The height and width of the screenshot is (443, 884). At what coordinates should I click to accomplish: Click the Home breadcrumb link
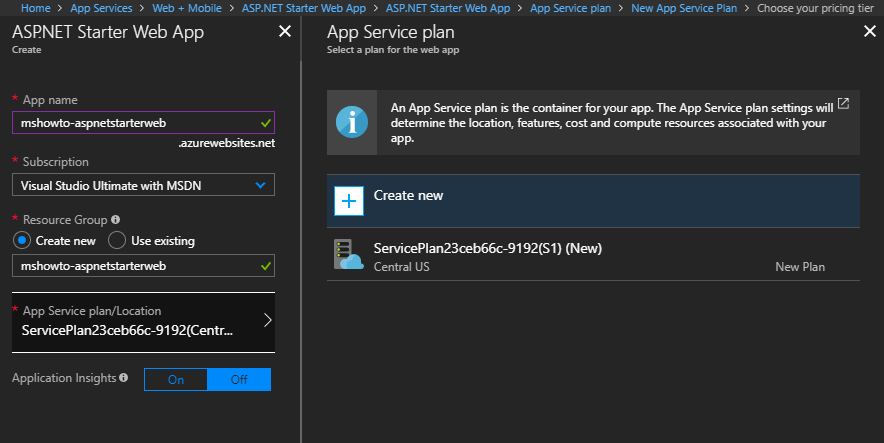click(36, 8)
